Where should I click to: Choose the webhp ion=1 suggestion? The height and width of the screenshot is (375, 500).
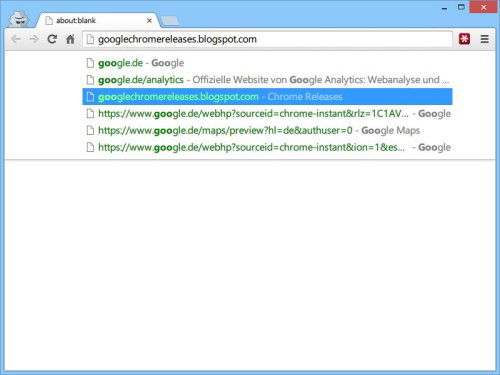[x=267, y=147]
